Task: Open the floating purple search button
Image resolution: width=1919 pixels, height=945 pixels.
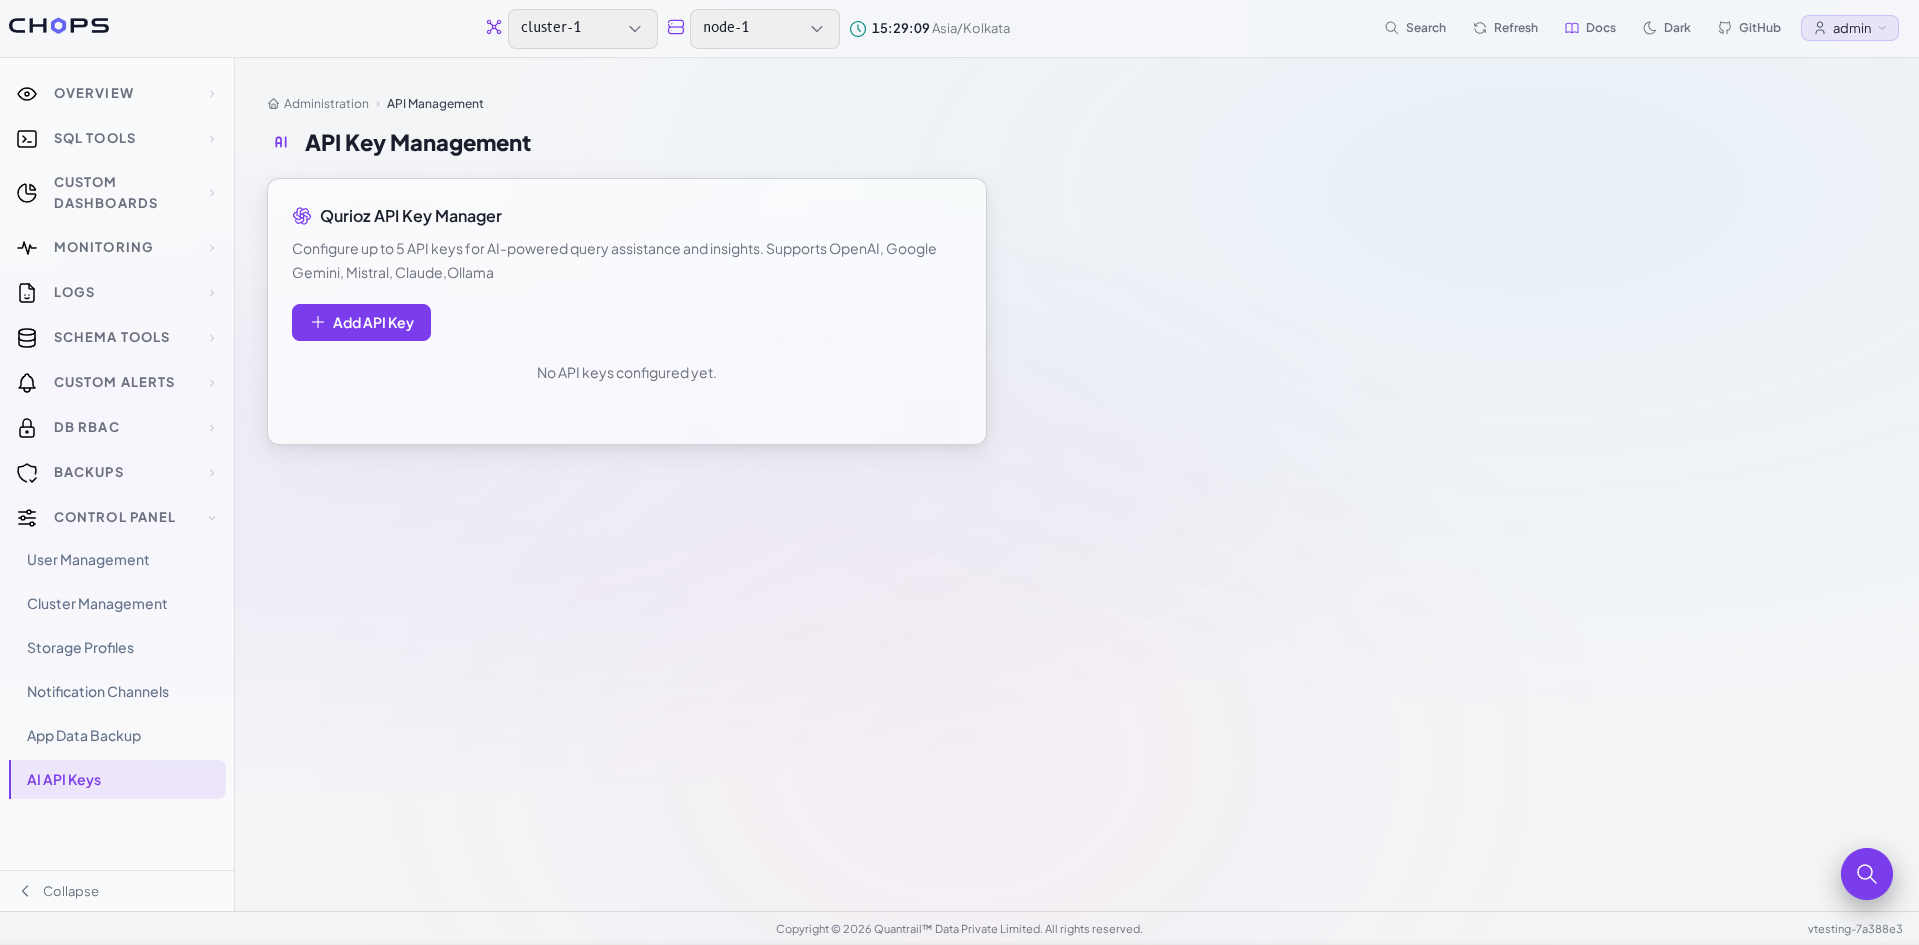Action: (x=1866, y=874)
